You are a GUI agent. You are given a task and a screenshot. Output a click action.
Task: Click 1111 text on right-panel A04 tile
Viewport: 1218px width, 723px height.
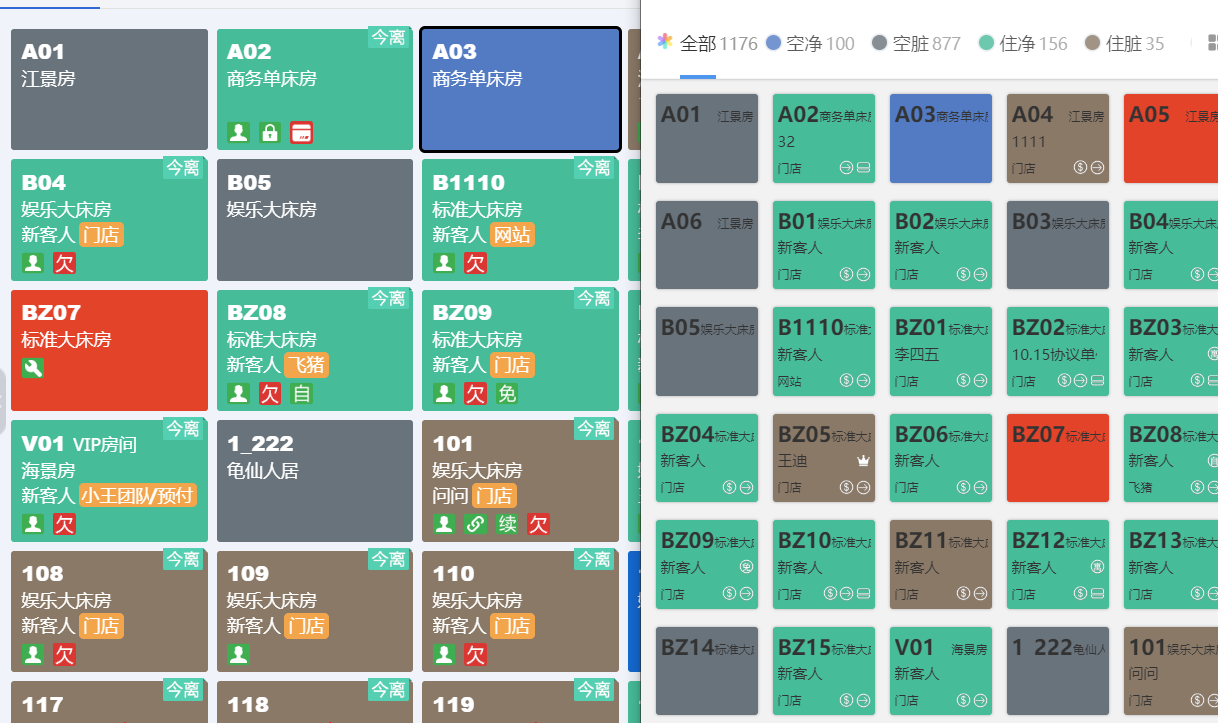point(1029,141)
